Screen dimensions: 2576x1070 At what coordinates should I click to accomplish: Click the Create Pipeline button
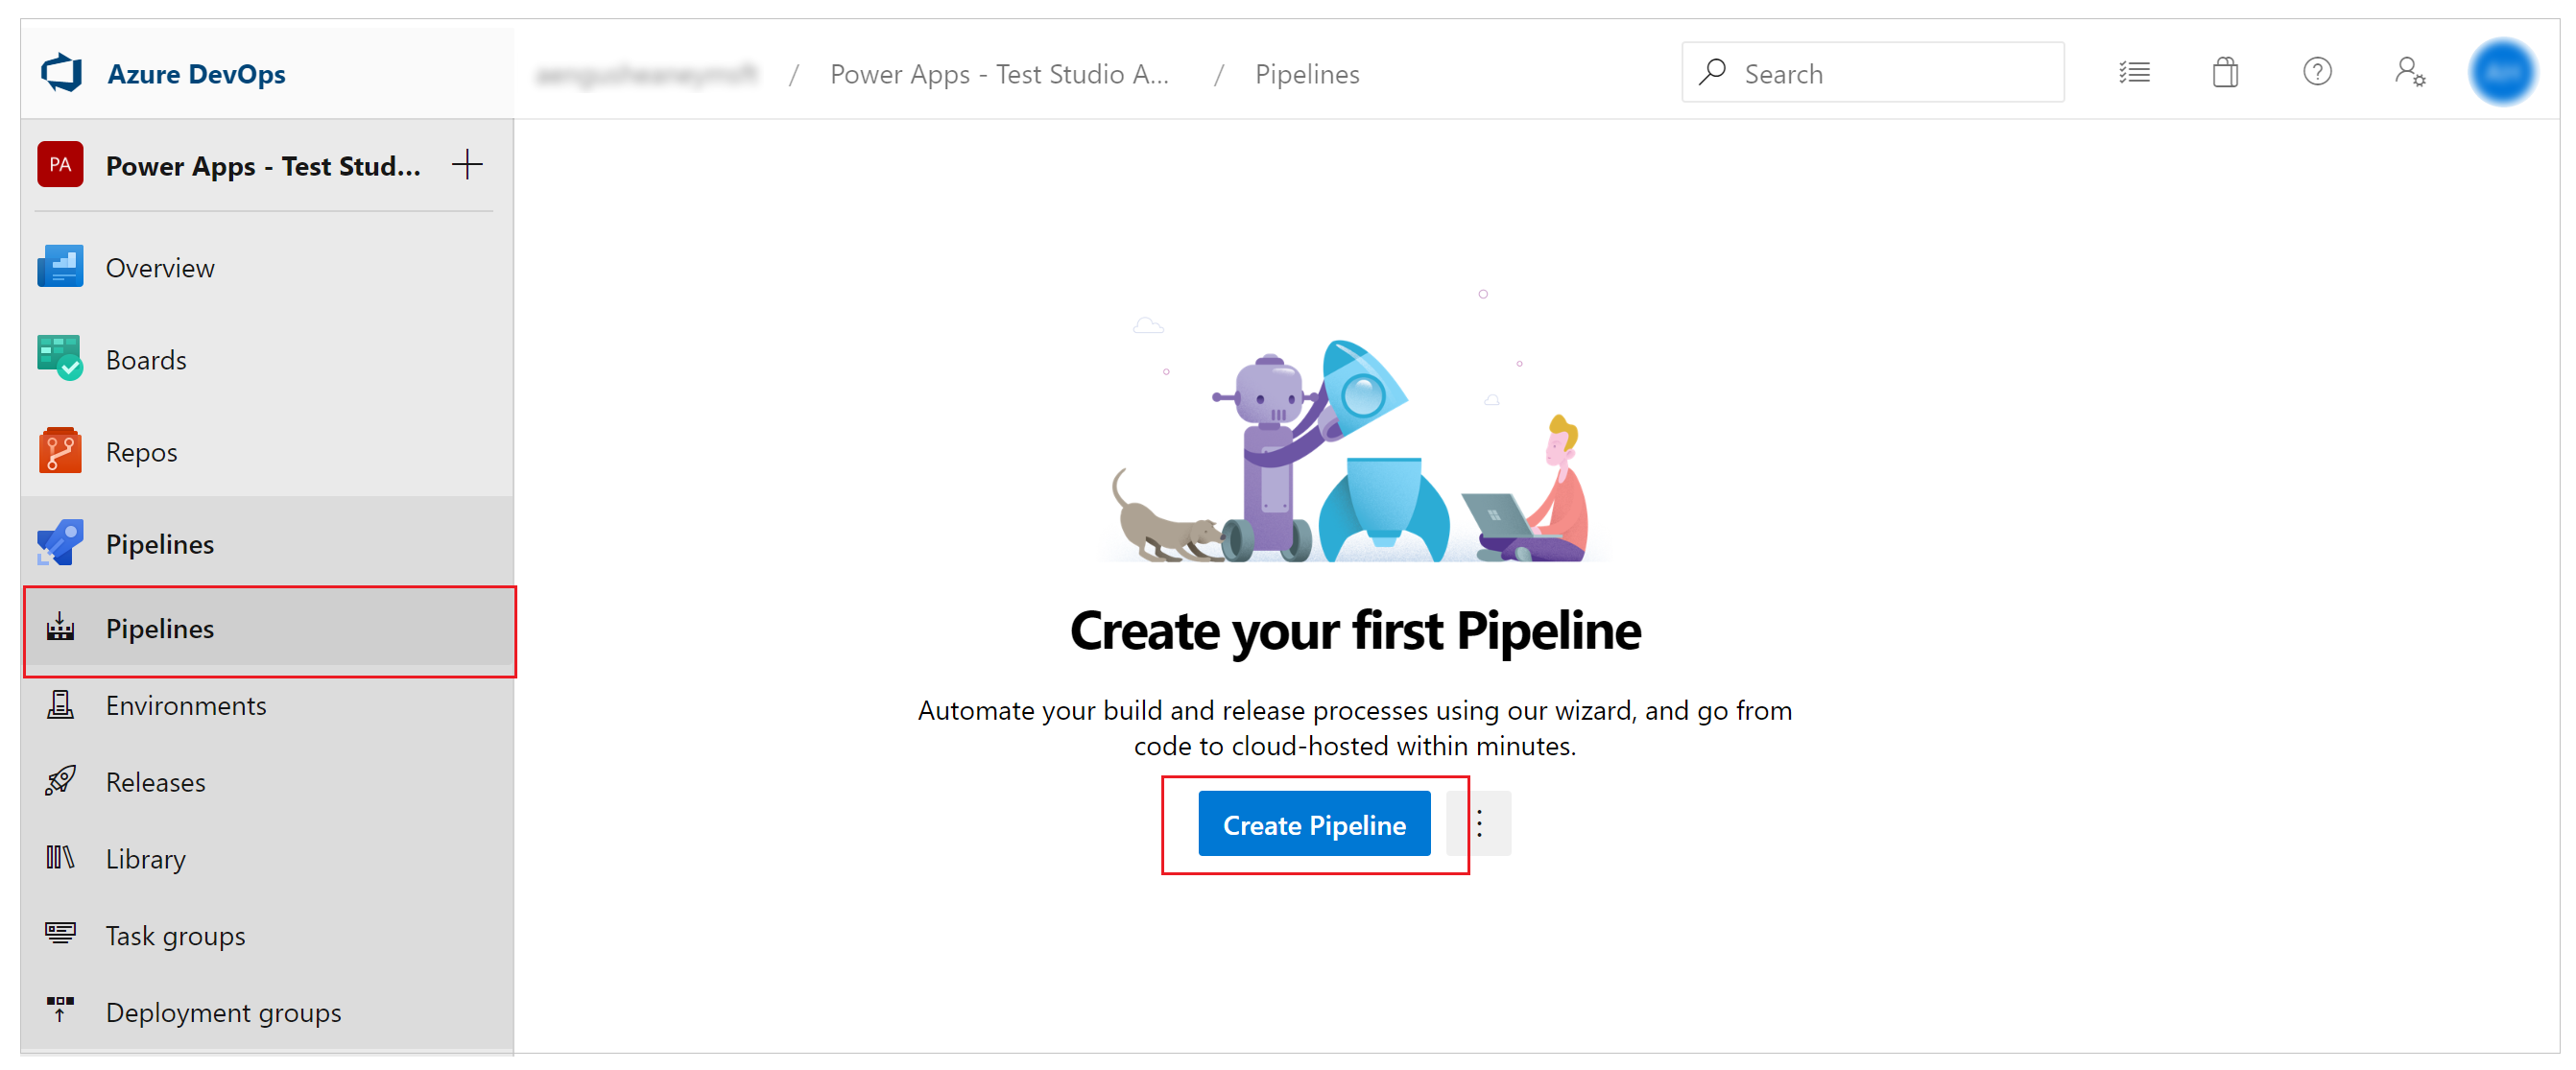pos(1313,825)
